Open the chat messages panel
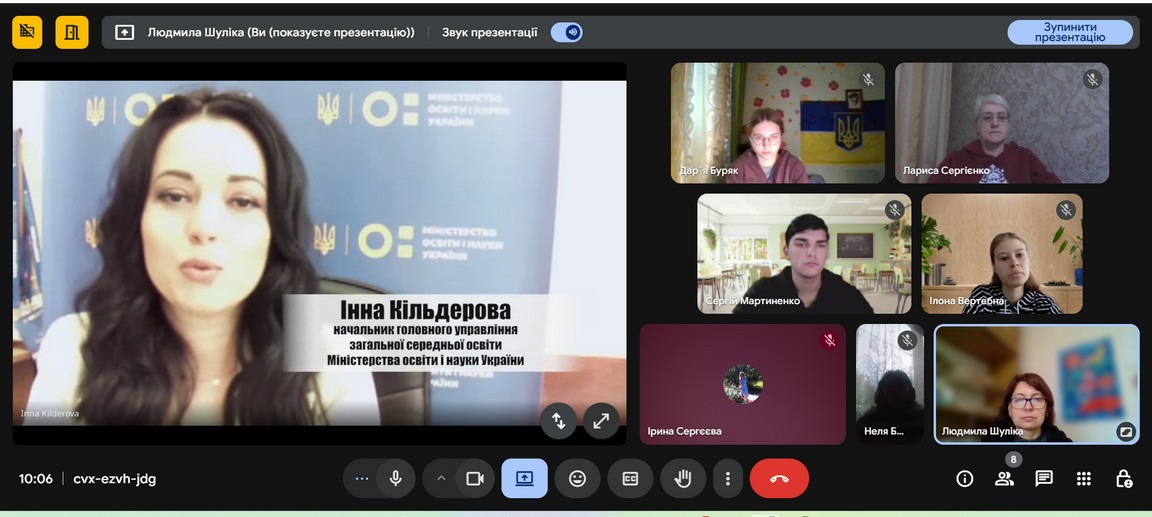This screenshot has width=1152, height=517. (1044, 479)
